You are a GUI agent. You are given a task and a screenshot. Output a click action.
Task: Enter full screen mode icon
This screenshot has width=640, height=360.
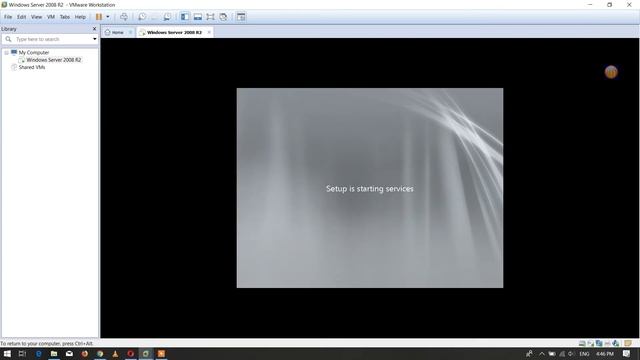(210, 17)
